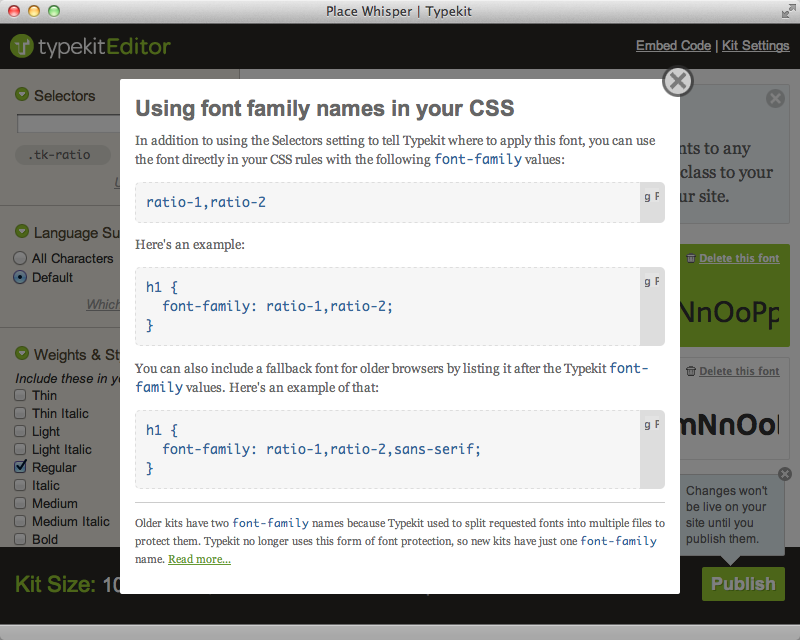Viewport: 800px width, 640px height.
Task: Click the Typekit logo icon
Action: pyautogui.click(x=22, y=46)
